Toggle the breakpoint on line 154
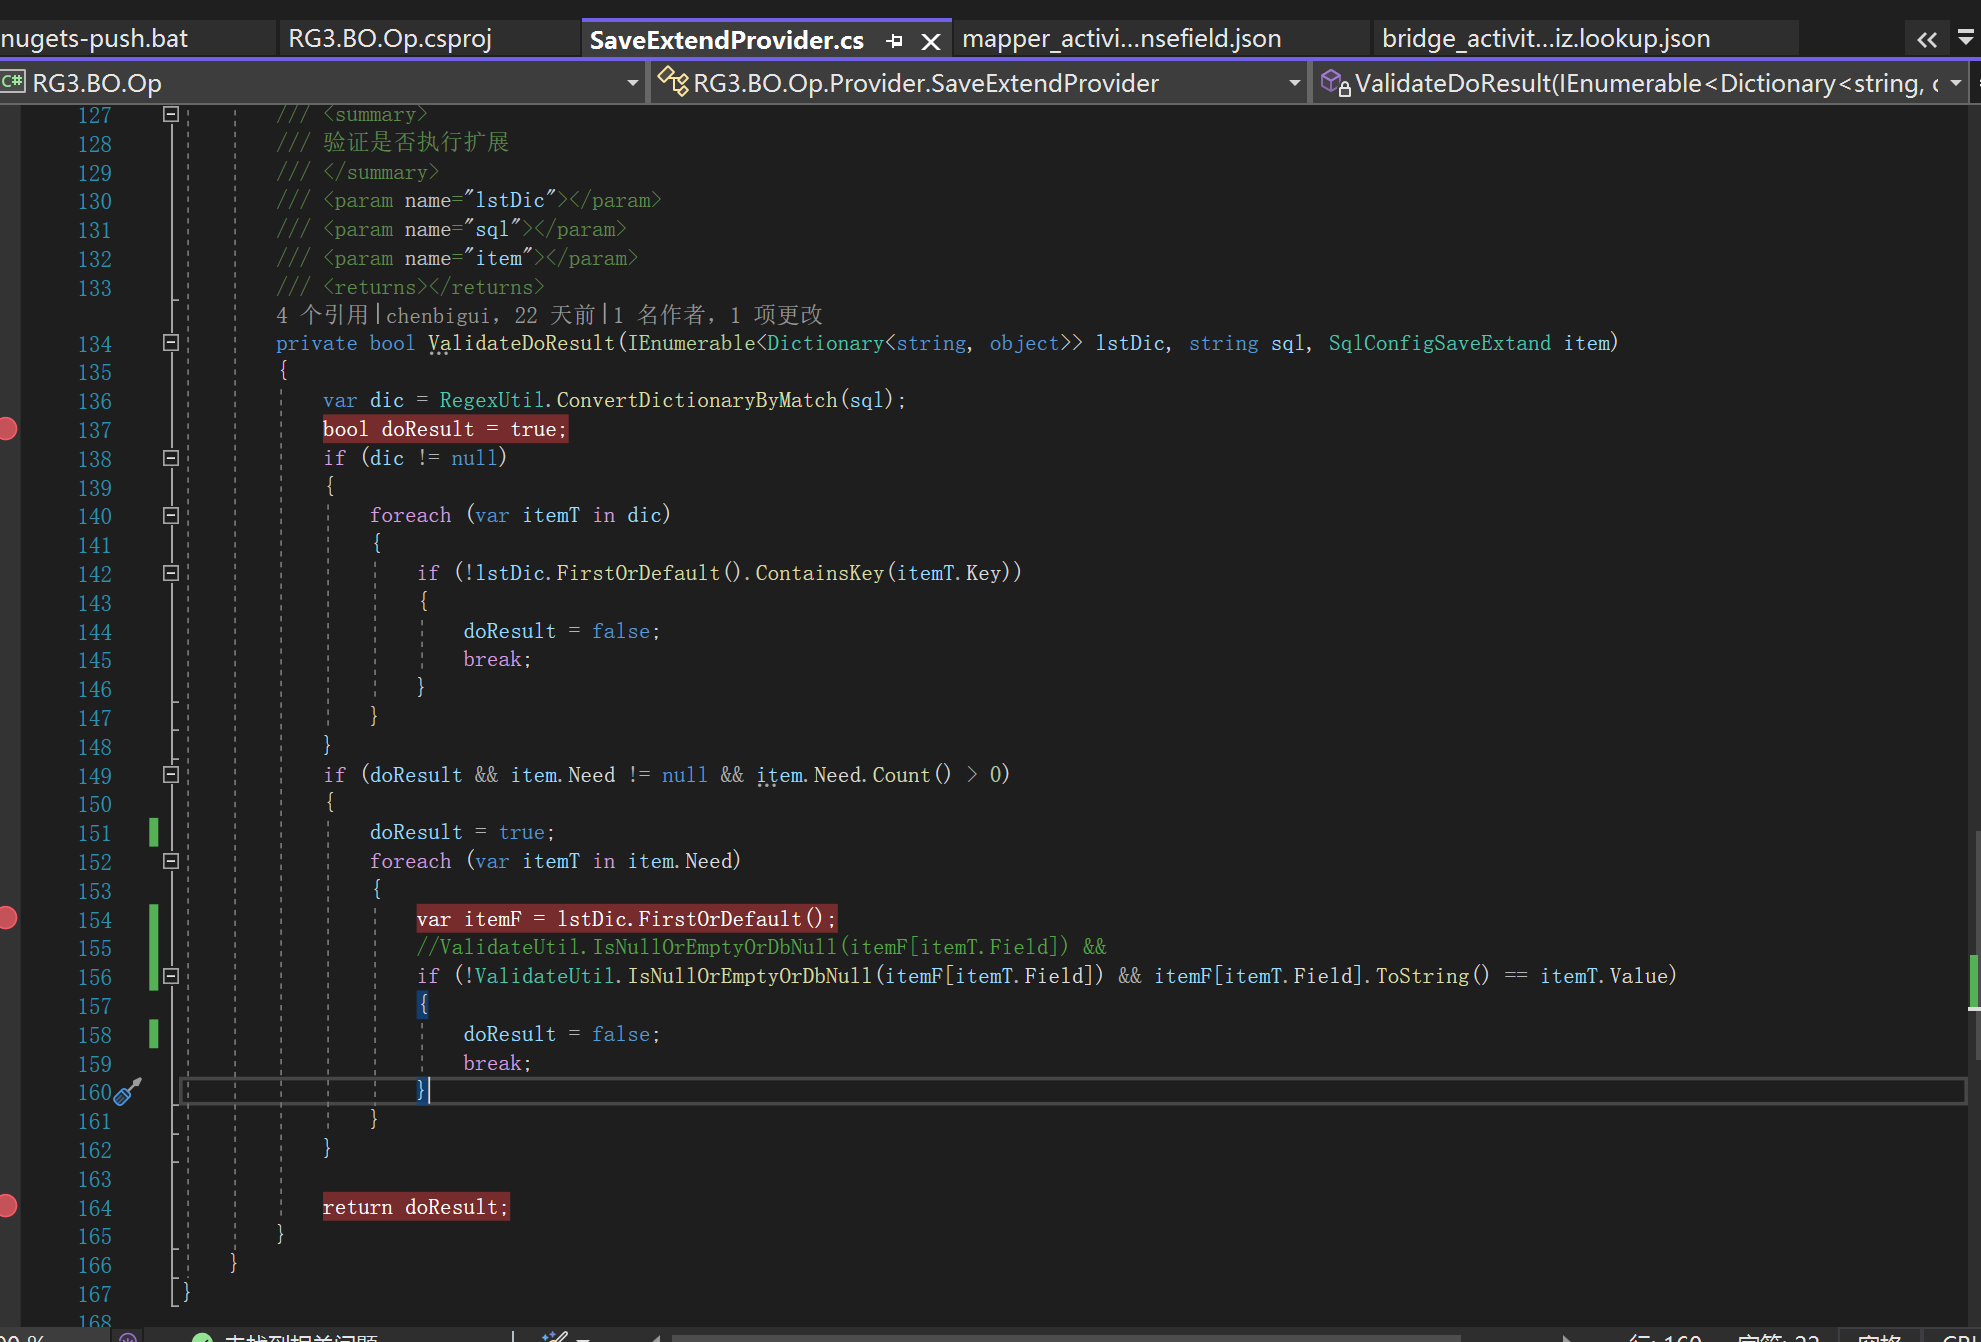Viewport: 1981px width, 1342px height. tap(8, 918)
